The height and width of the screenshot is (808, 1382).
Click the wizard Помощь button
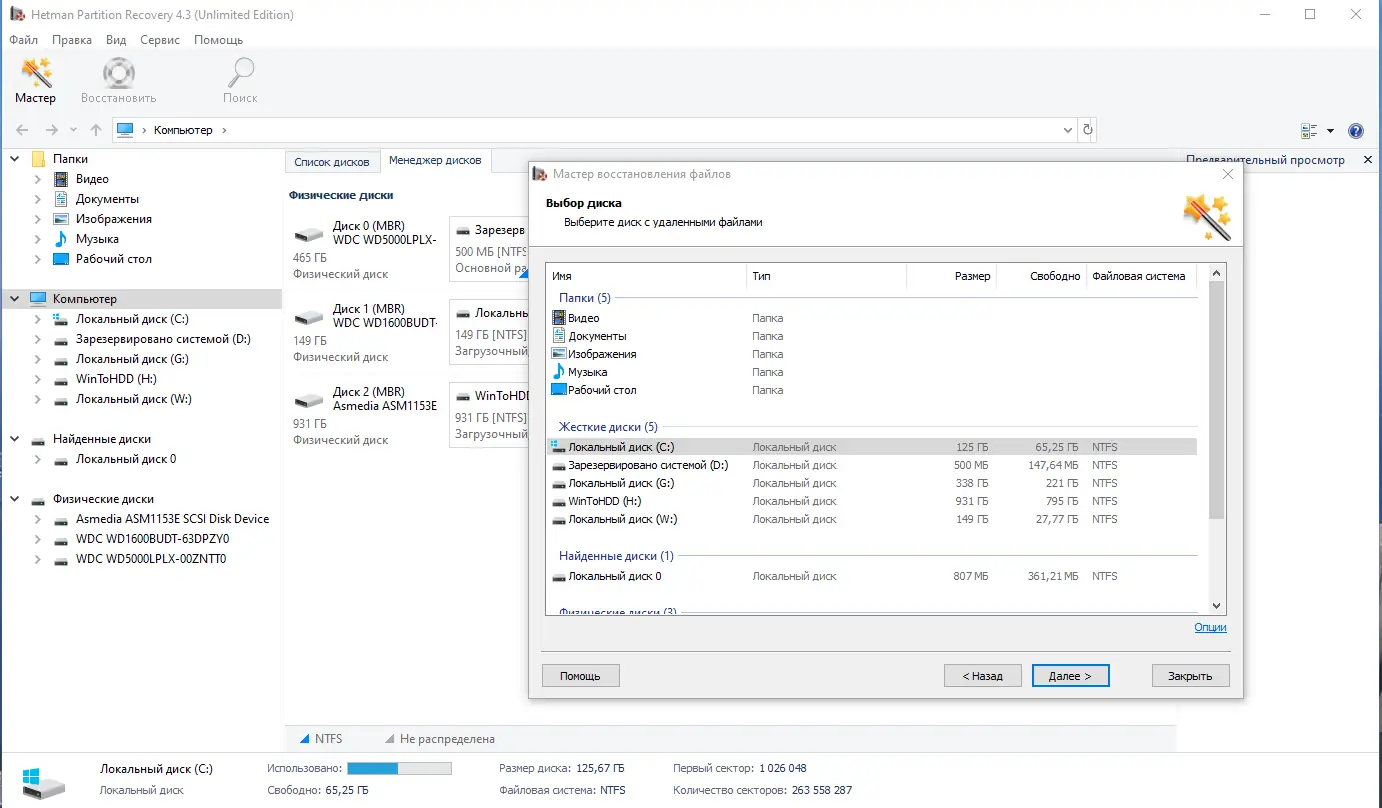[x=580, y=676]
